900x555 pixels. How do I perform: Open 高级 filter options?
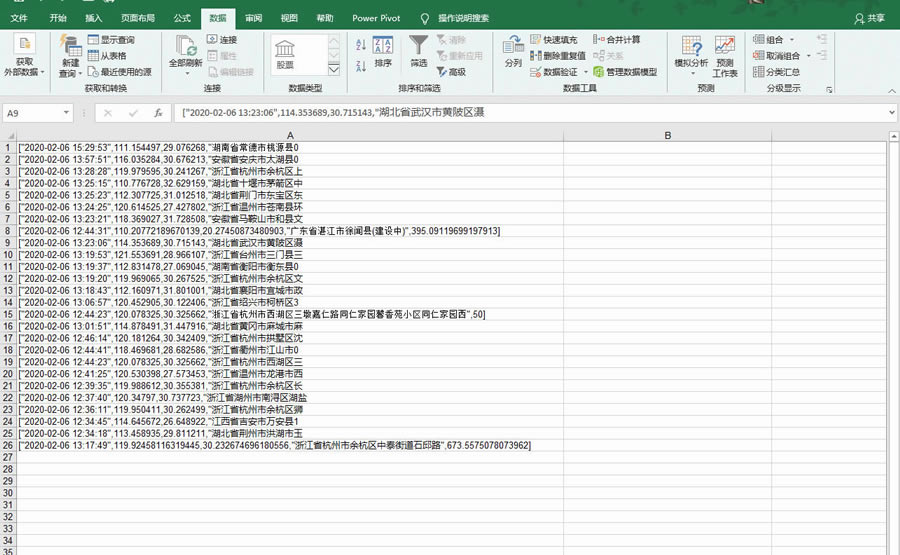click(451, 72)
